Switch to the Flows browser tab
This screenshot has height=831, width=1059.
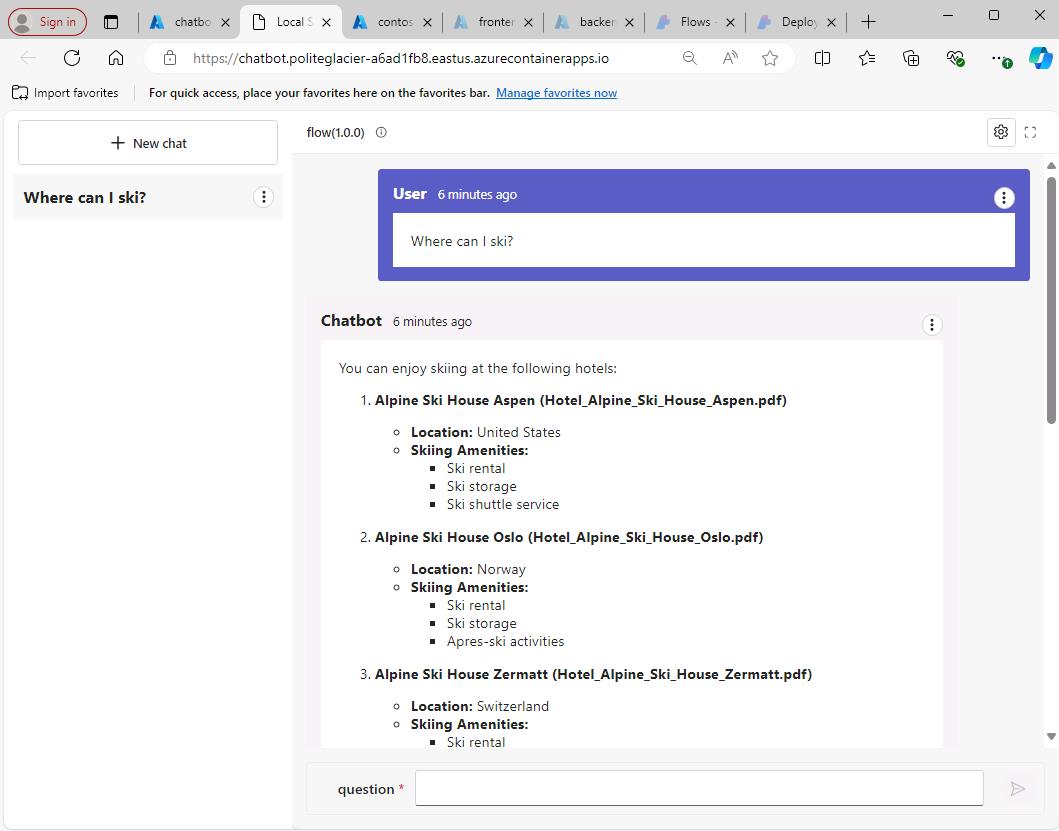point(695,22)
